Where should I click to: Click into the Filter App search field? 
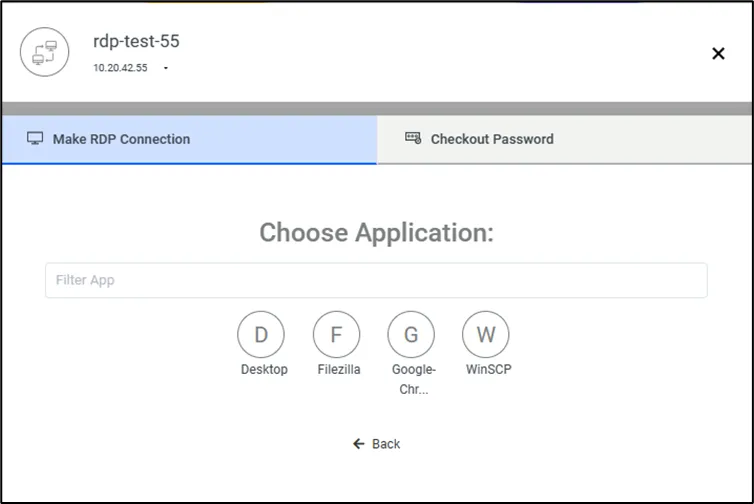coord(376,280)
